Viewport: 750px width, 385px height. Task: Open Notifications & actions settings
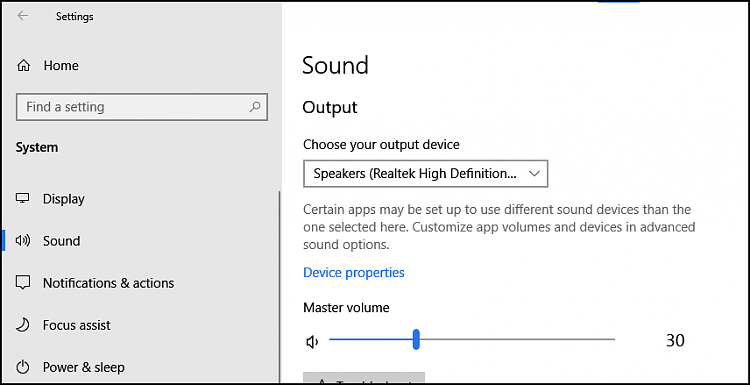[x=109, y=283]
